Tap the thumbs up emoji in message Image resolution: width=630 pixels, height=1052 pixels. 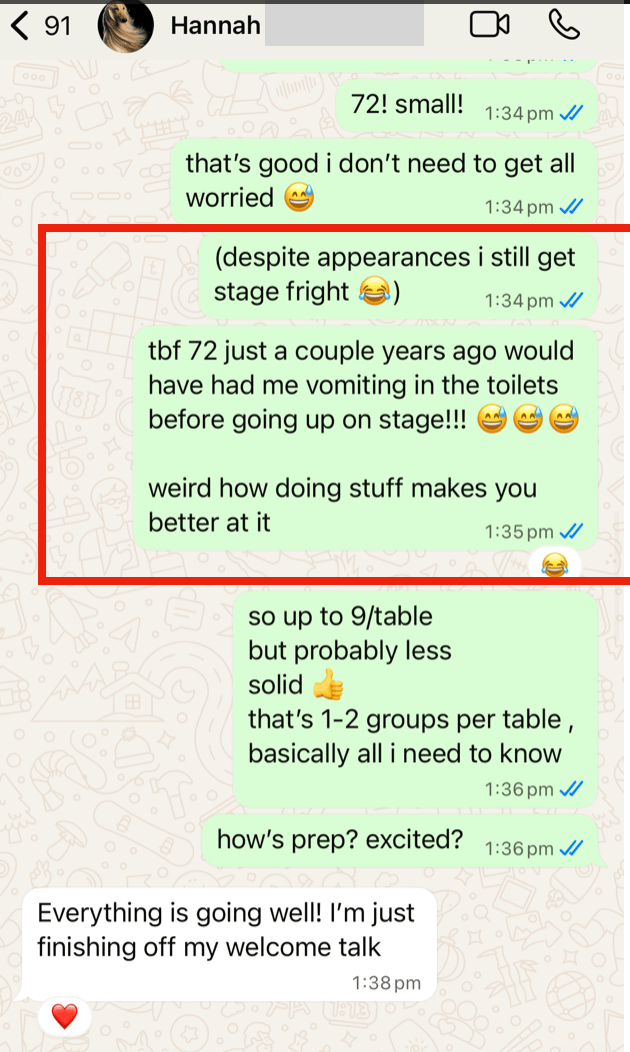(328, 686)
